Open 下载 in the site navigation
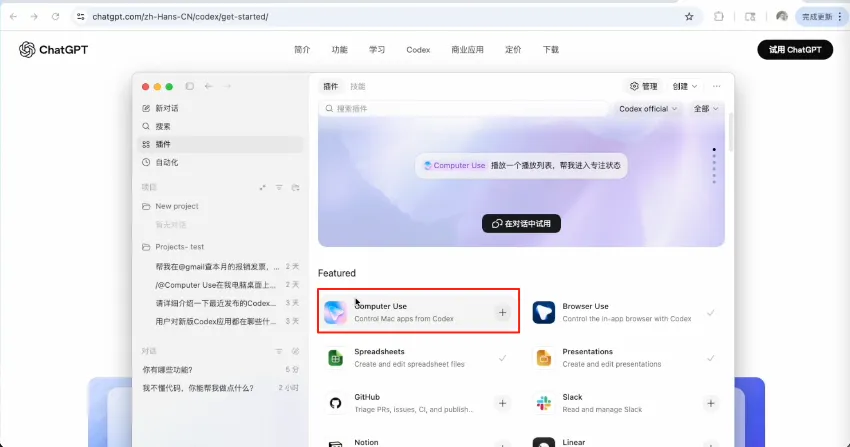This screenshot has height=447, width=850. [x=551, y=50]
